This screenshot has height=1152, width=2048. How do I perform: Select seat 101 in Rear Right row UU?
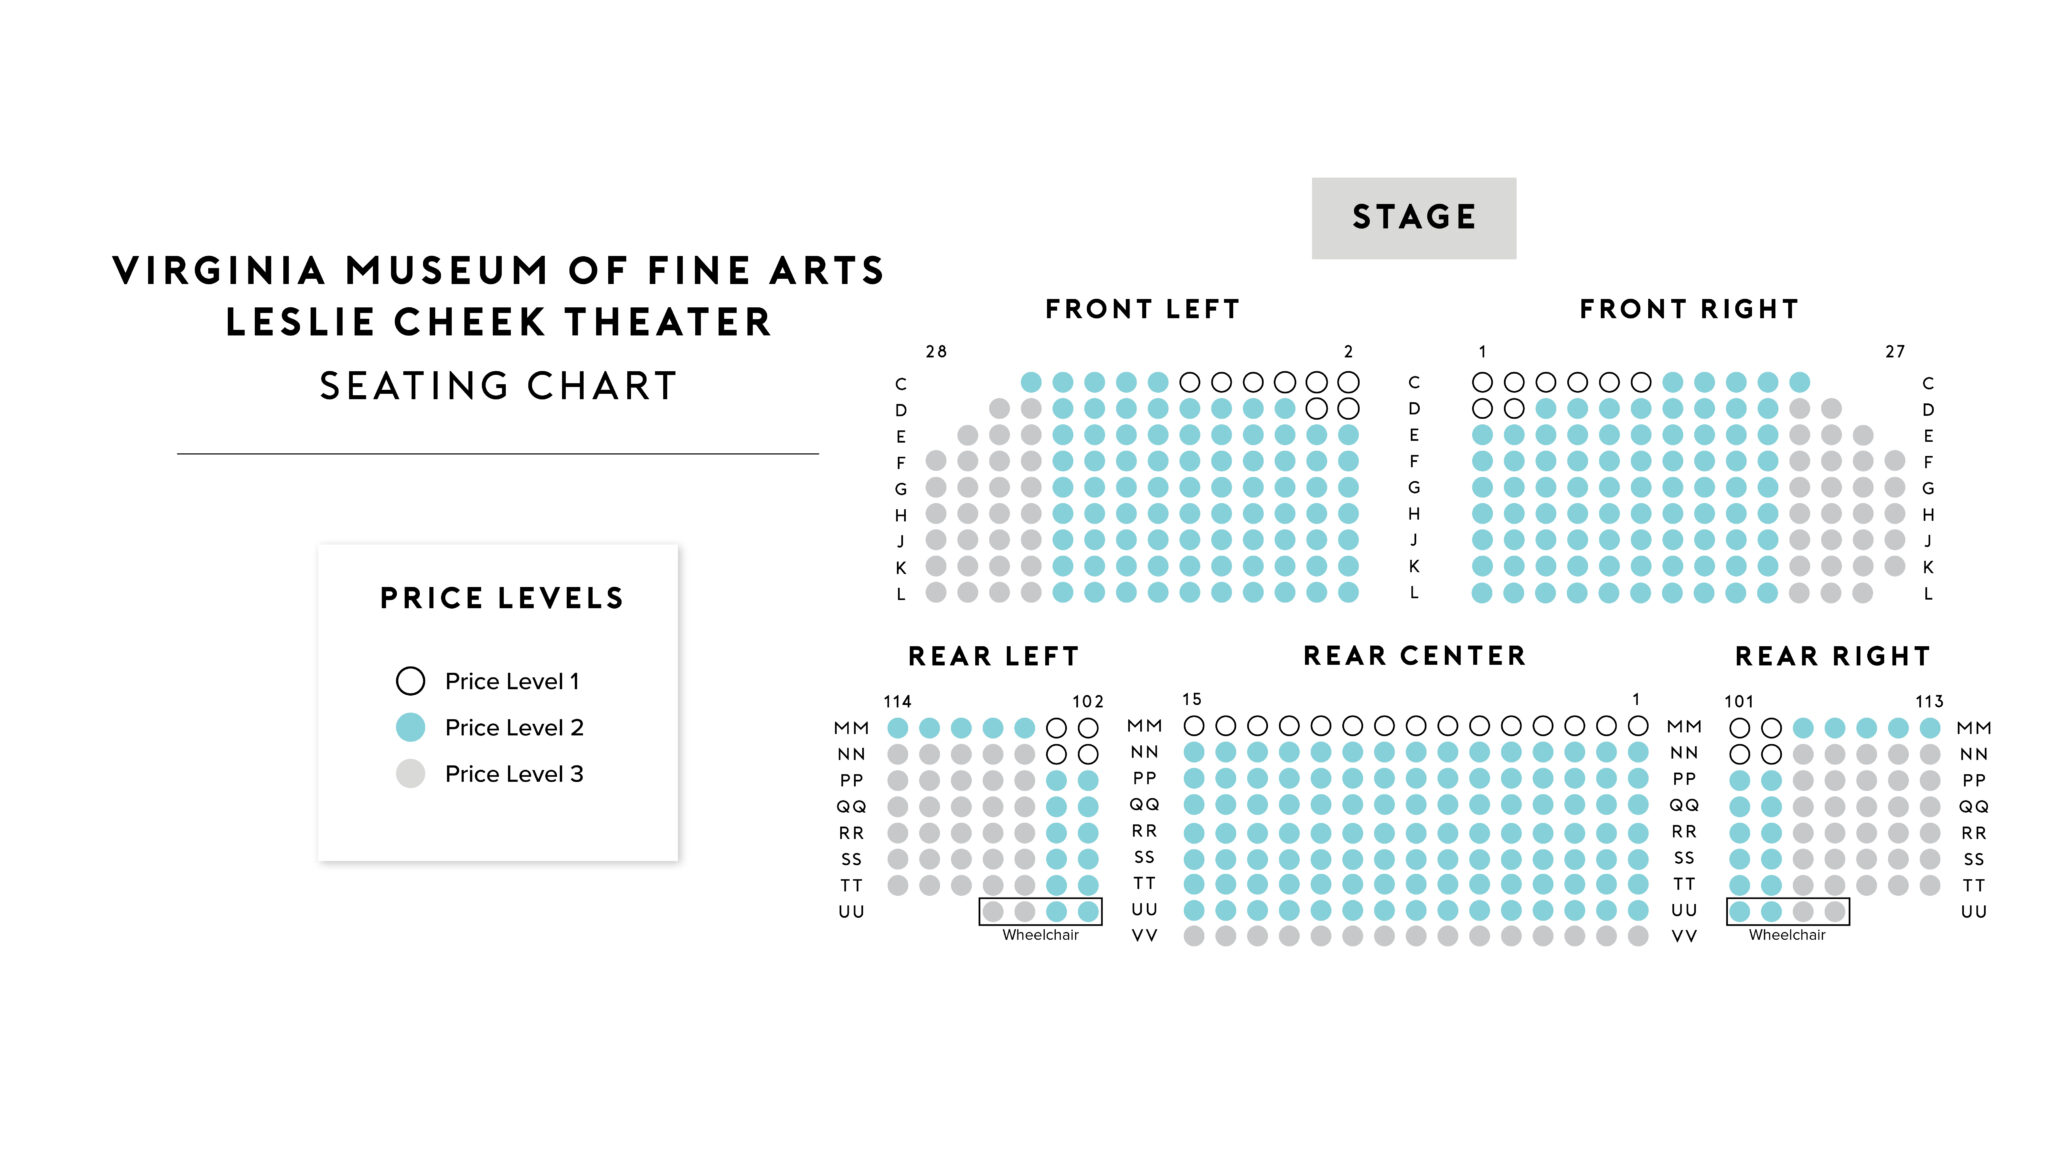tap(1740, 911)
